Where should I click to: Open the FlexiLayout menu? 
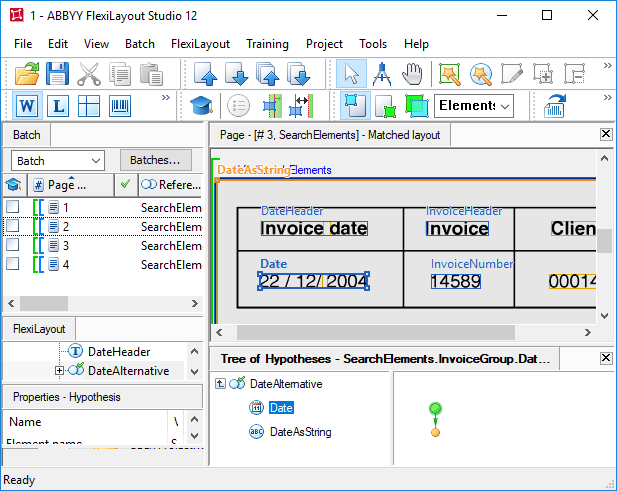pos(200,44)
